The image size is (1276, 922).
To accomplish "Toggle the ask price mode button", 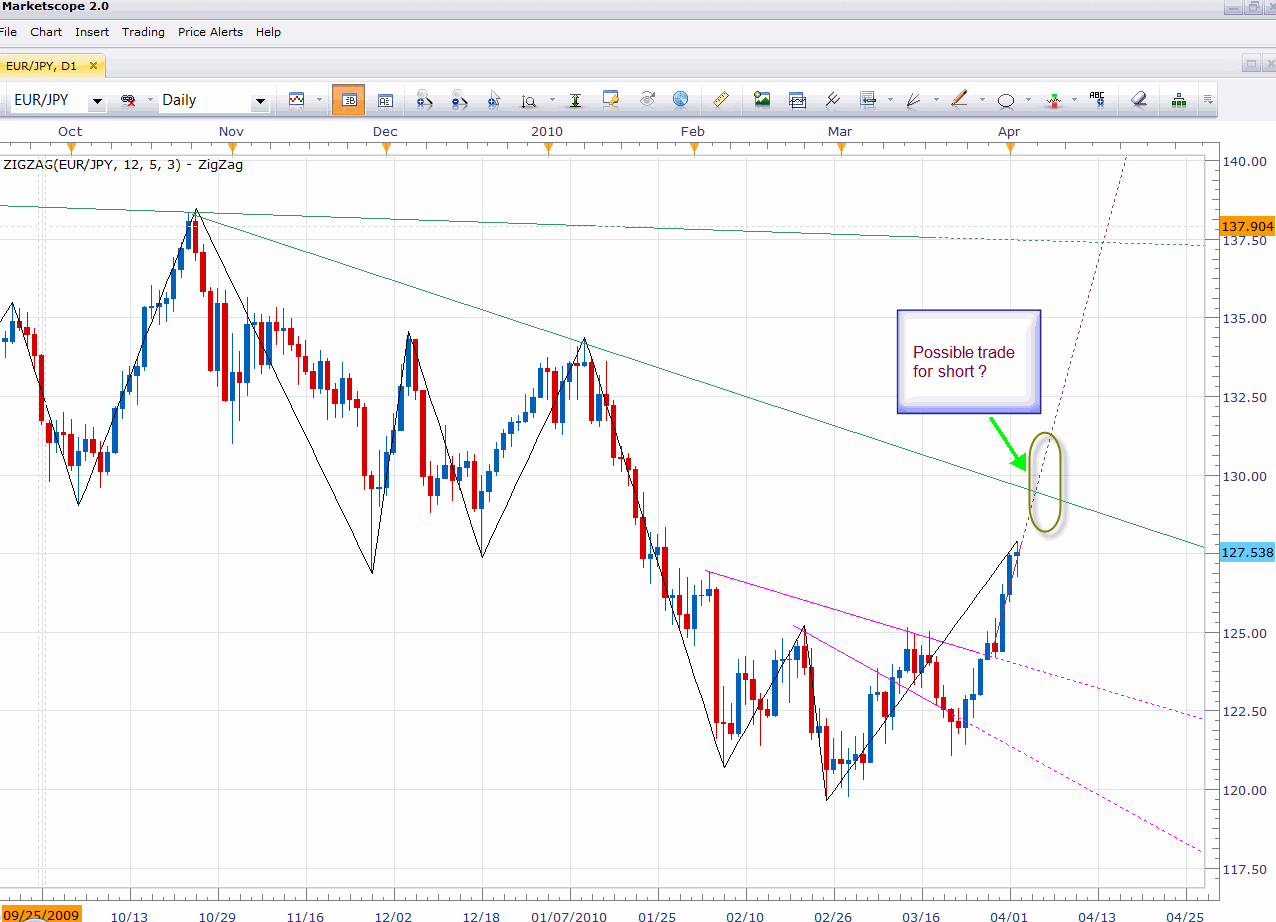I will (385, 100).
